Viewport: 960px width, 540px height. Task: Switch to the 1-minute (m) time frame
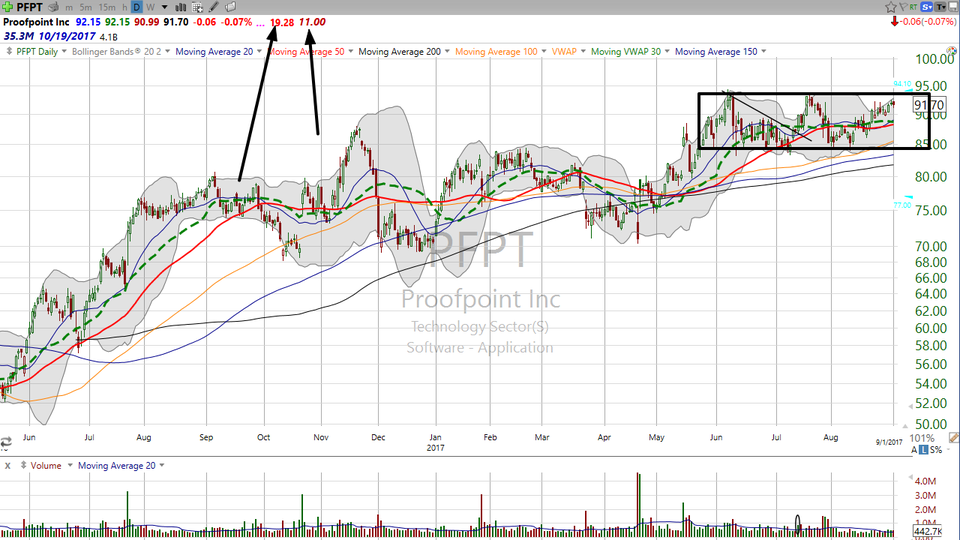[69, 7]
